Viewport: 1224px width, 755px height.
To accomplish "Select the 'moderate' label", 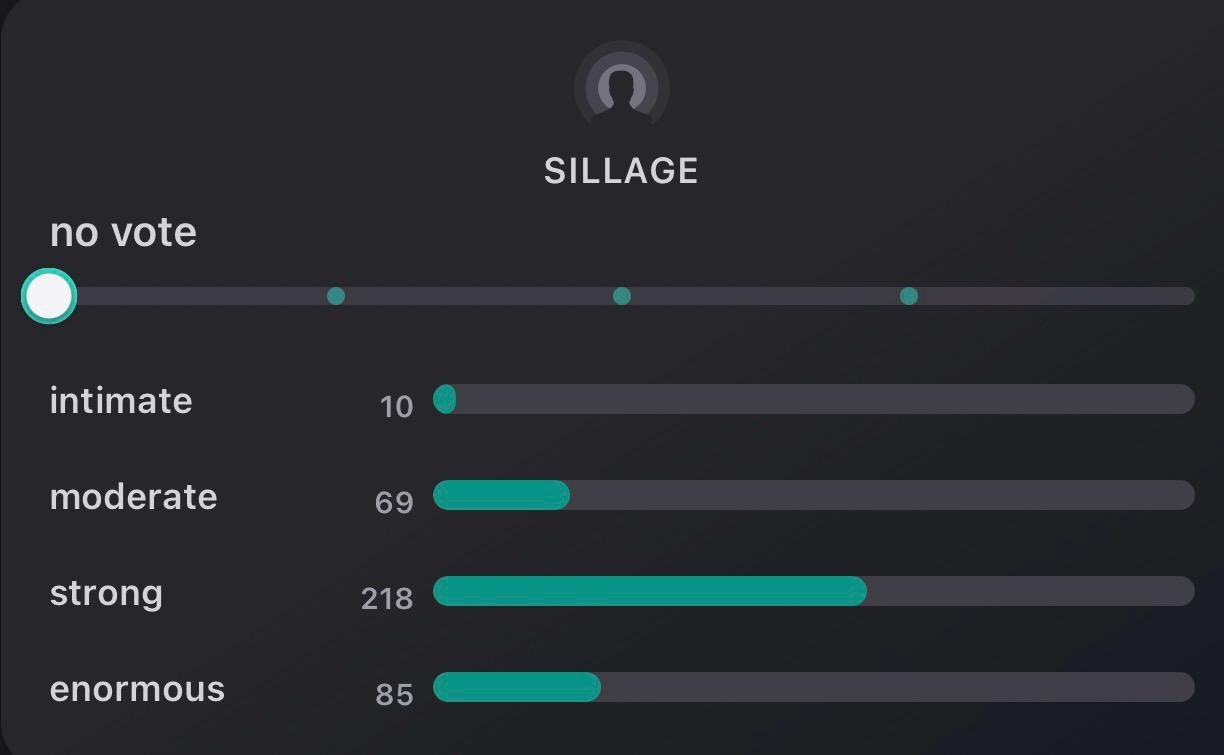I will click(x=133, y=496).
